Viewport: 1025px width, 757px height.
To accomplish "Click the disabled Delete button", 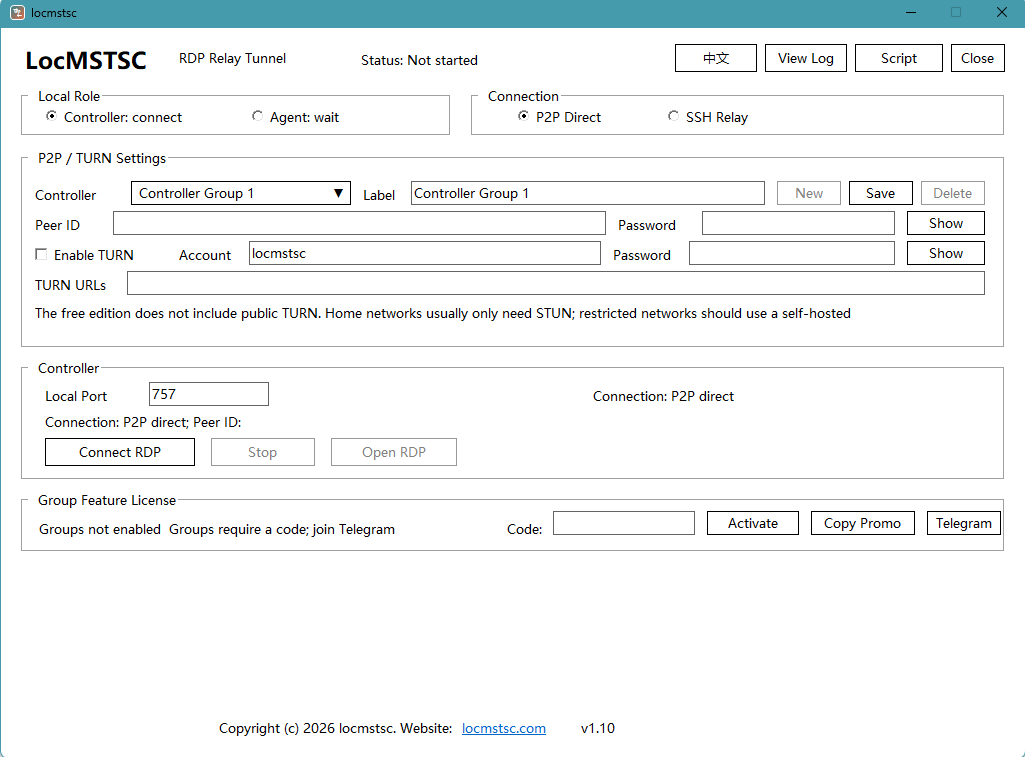I will (952, 193).
